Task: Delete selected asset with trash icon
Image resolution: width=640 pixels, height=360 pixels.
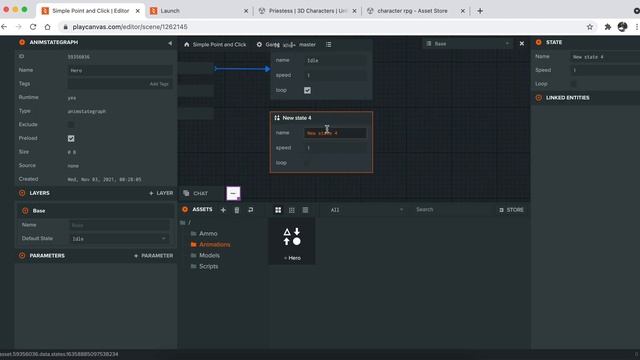Action: [237, 210]
